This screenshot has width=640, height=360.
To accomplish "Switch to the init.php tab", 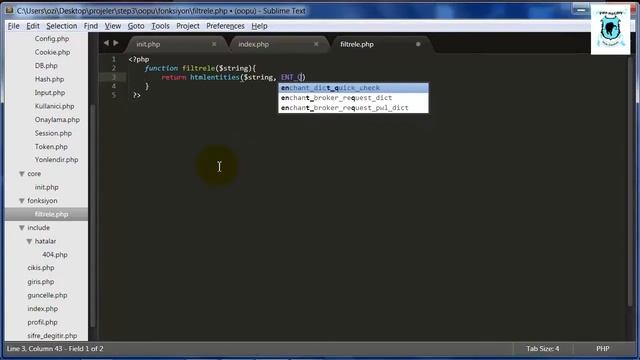I will click(x=148, y=44).
